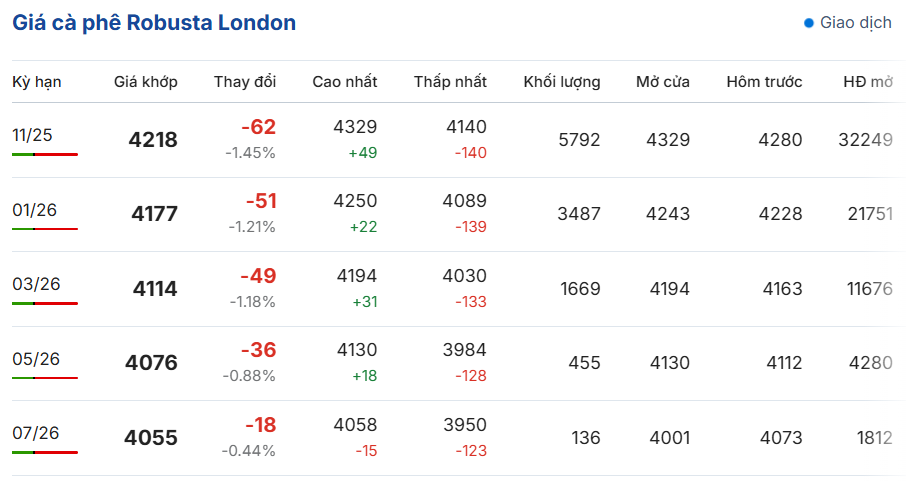Select the 01/26 contract term
910x482 pixels.
34,209
